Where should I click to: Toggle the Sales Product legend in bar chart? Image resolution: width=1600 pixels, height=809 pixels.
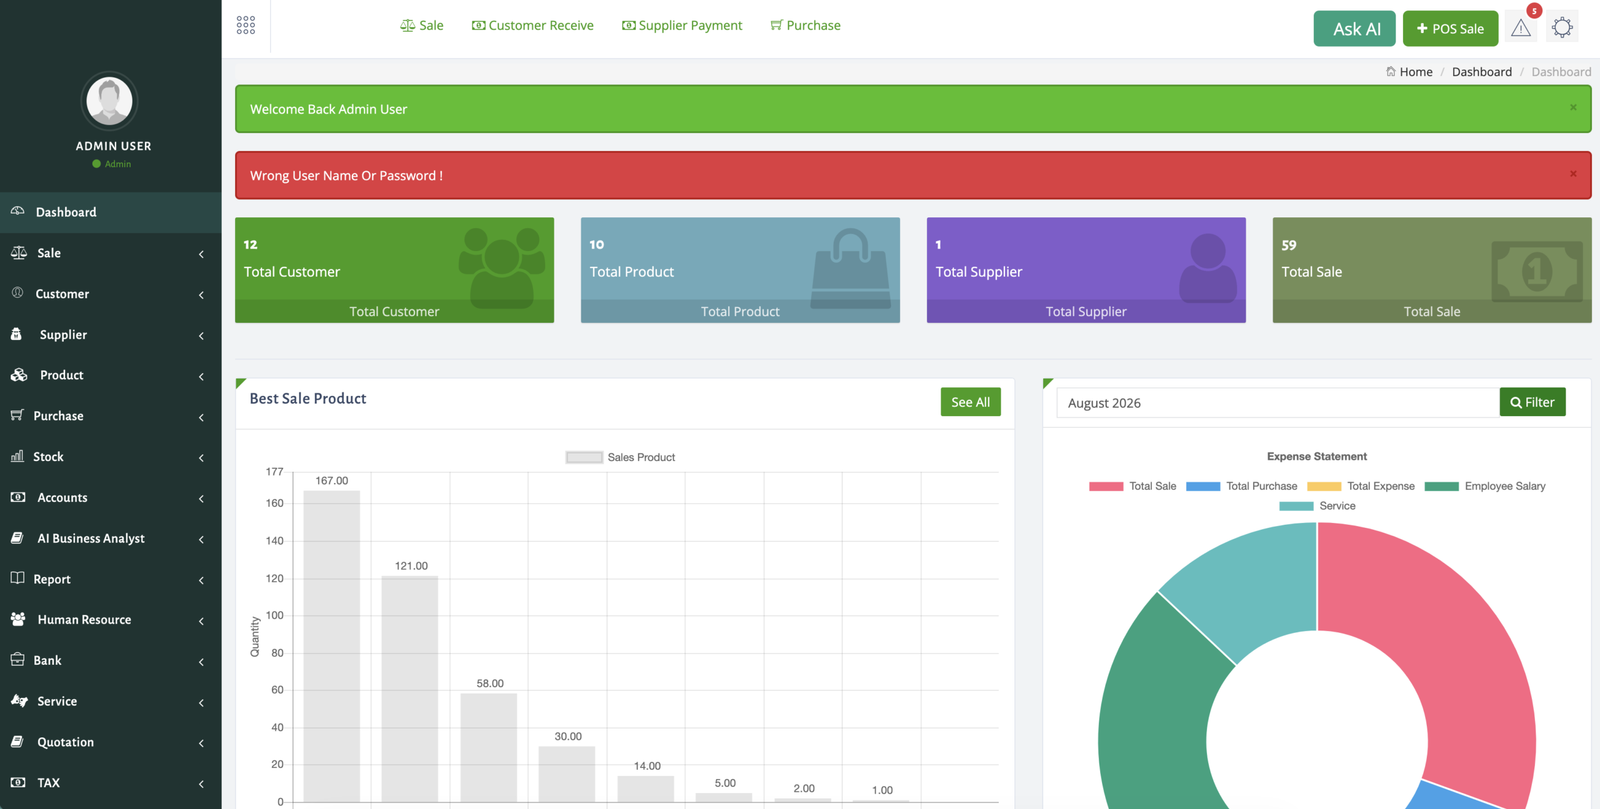(620, 457)
